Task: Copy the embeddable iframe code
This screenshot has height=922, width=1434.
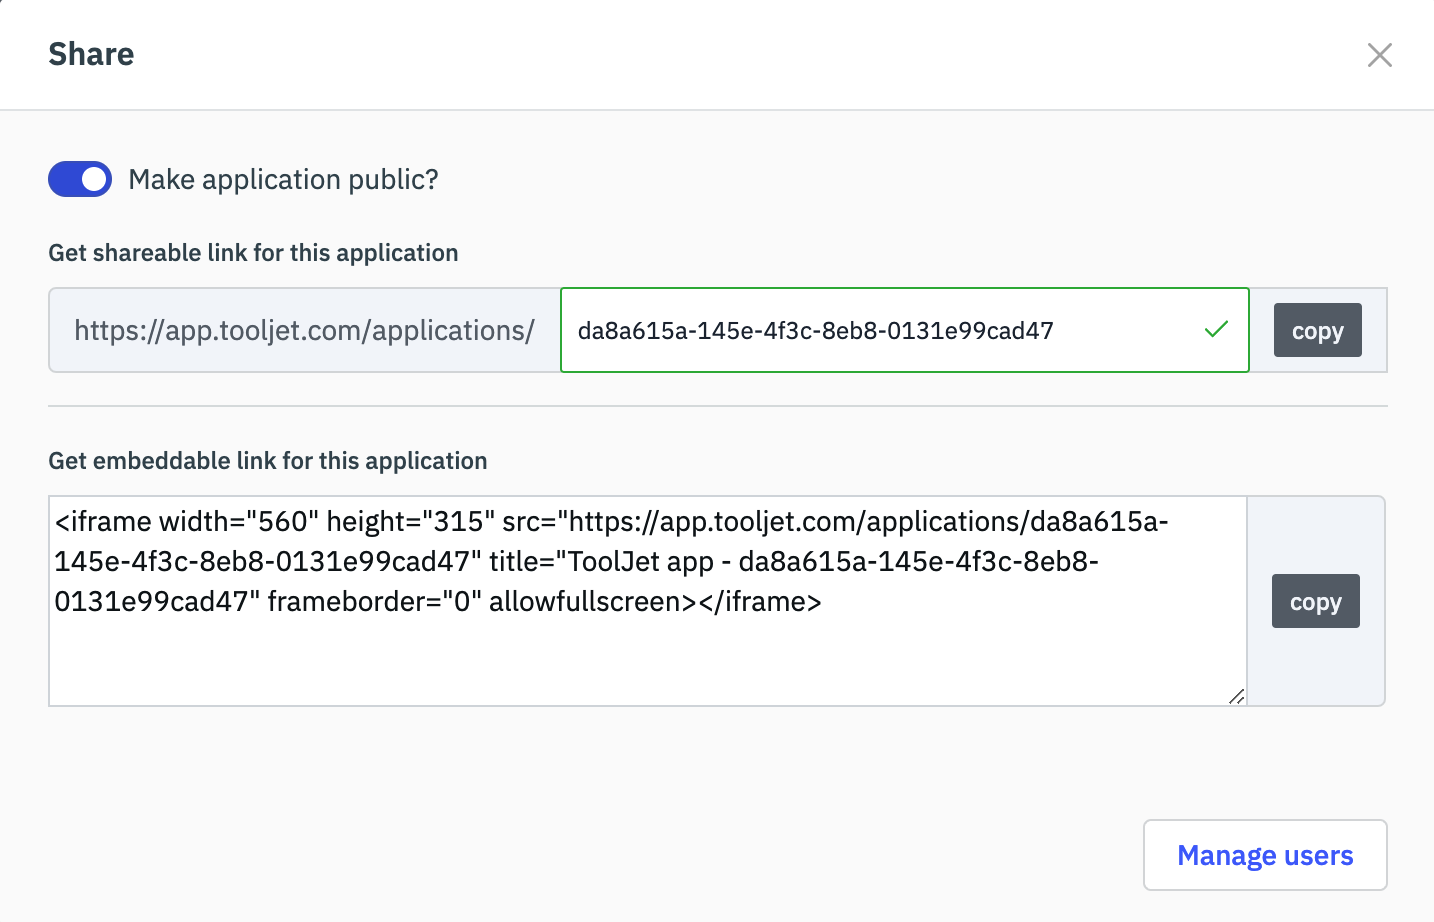Action: coord(1315,601)
